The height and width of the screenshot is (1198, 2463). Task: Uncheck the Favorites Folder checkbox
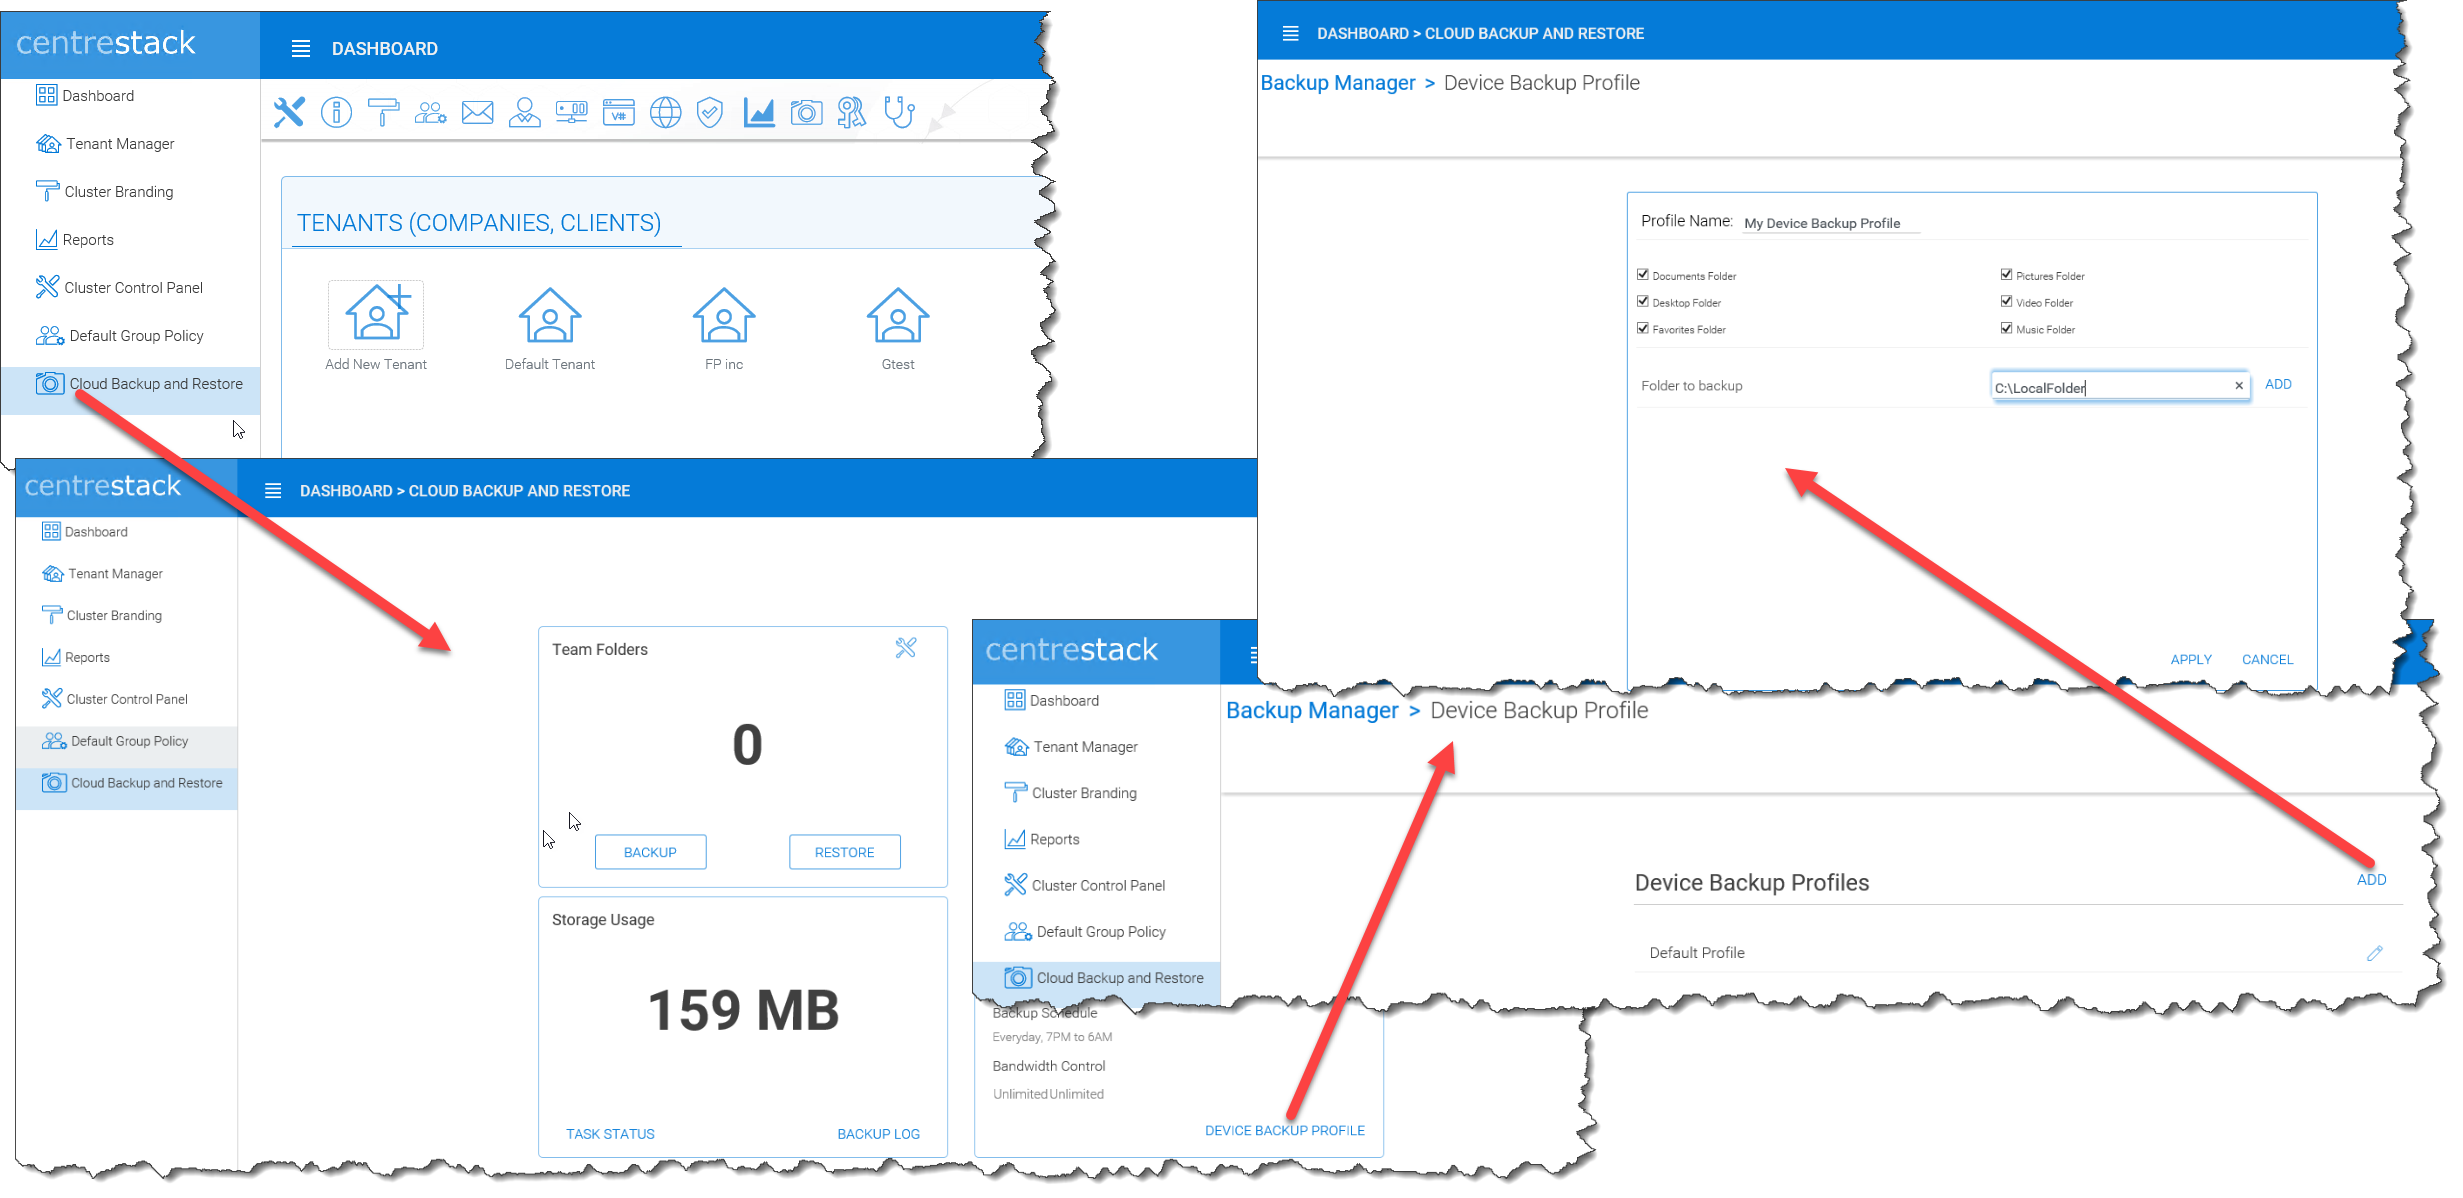coord(1643,328)
